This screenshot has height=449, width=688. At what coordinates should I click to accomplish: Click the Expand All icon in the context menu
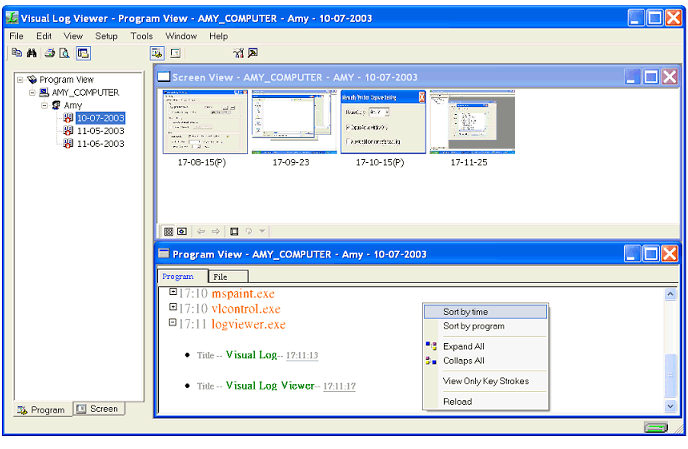click(431, 346)
